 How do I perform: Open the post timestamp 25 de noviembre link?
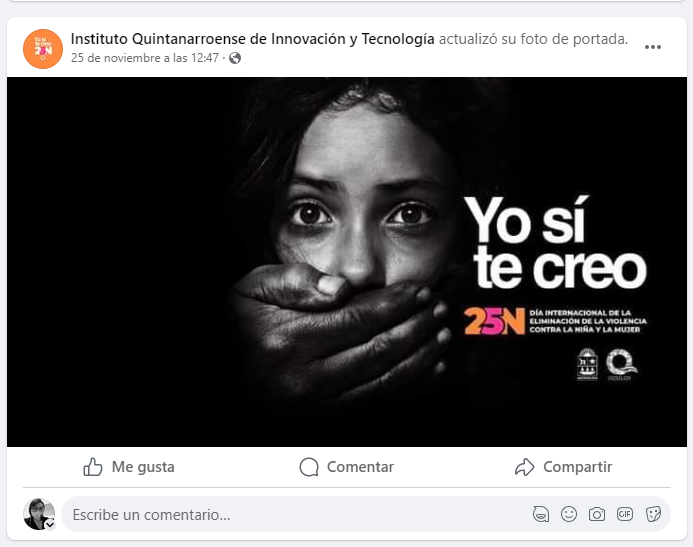click(x=145, y=58)
